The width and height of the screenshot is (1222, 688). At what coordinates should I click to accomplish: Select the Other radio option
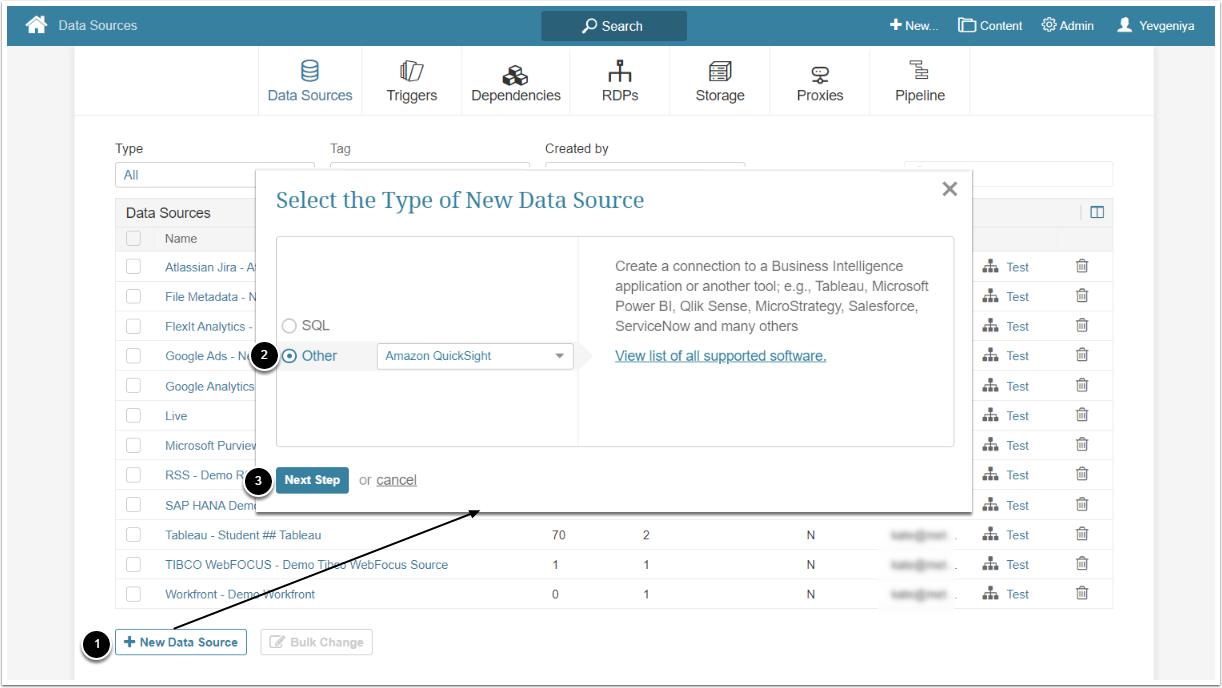click(289, 356)
